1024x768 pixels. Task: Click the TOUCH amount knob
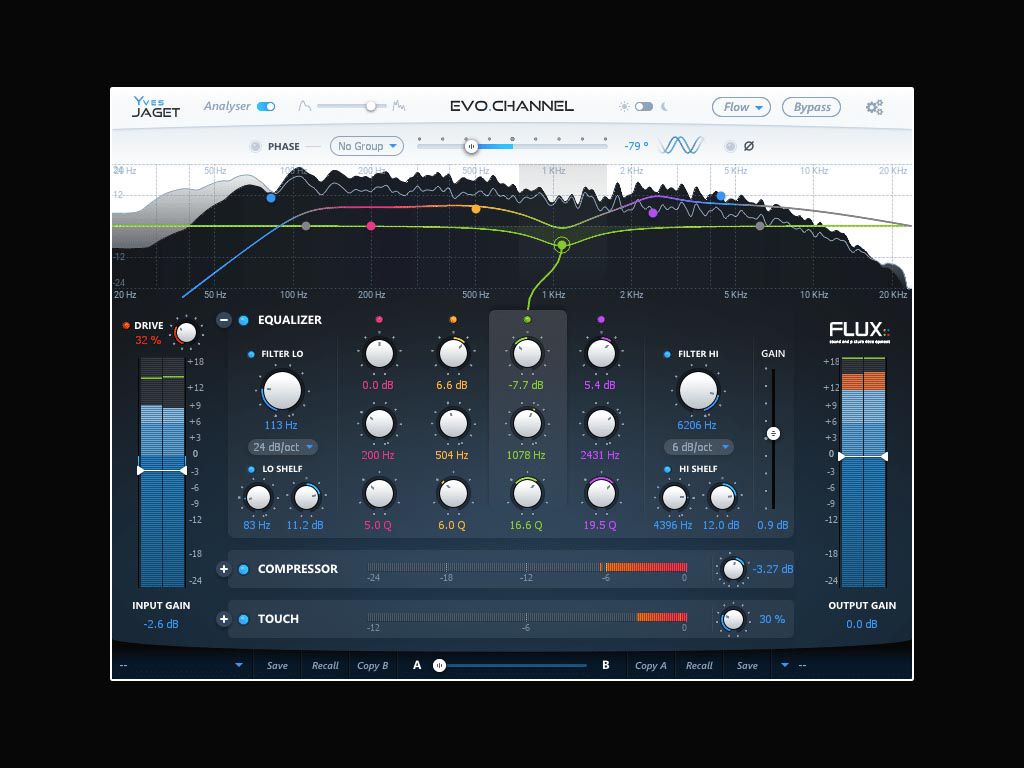pyautogui.click(x=733, y=619)
